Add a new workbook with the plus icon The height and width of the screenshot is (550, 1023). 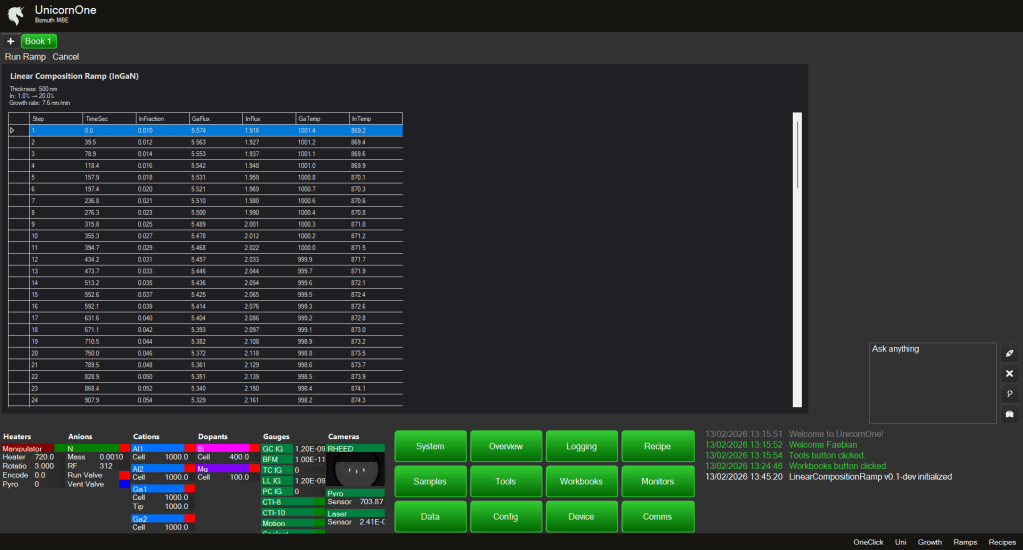point(10,41)
